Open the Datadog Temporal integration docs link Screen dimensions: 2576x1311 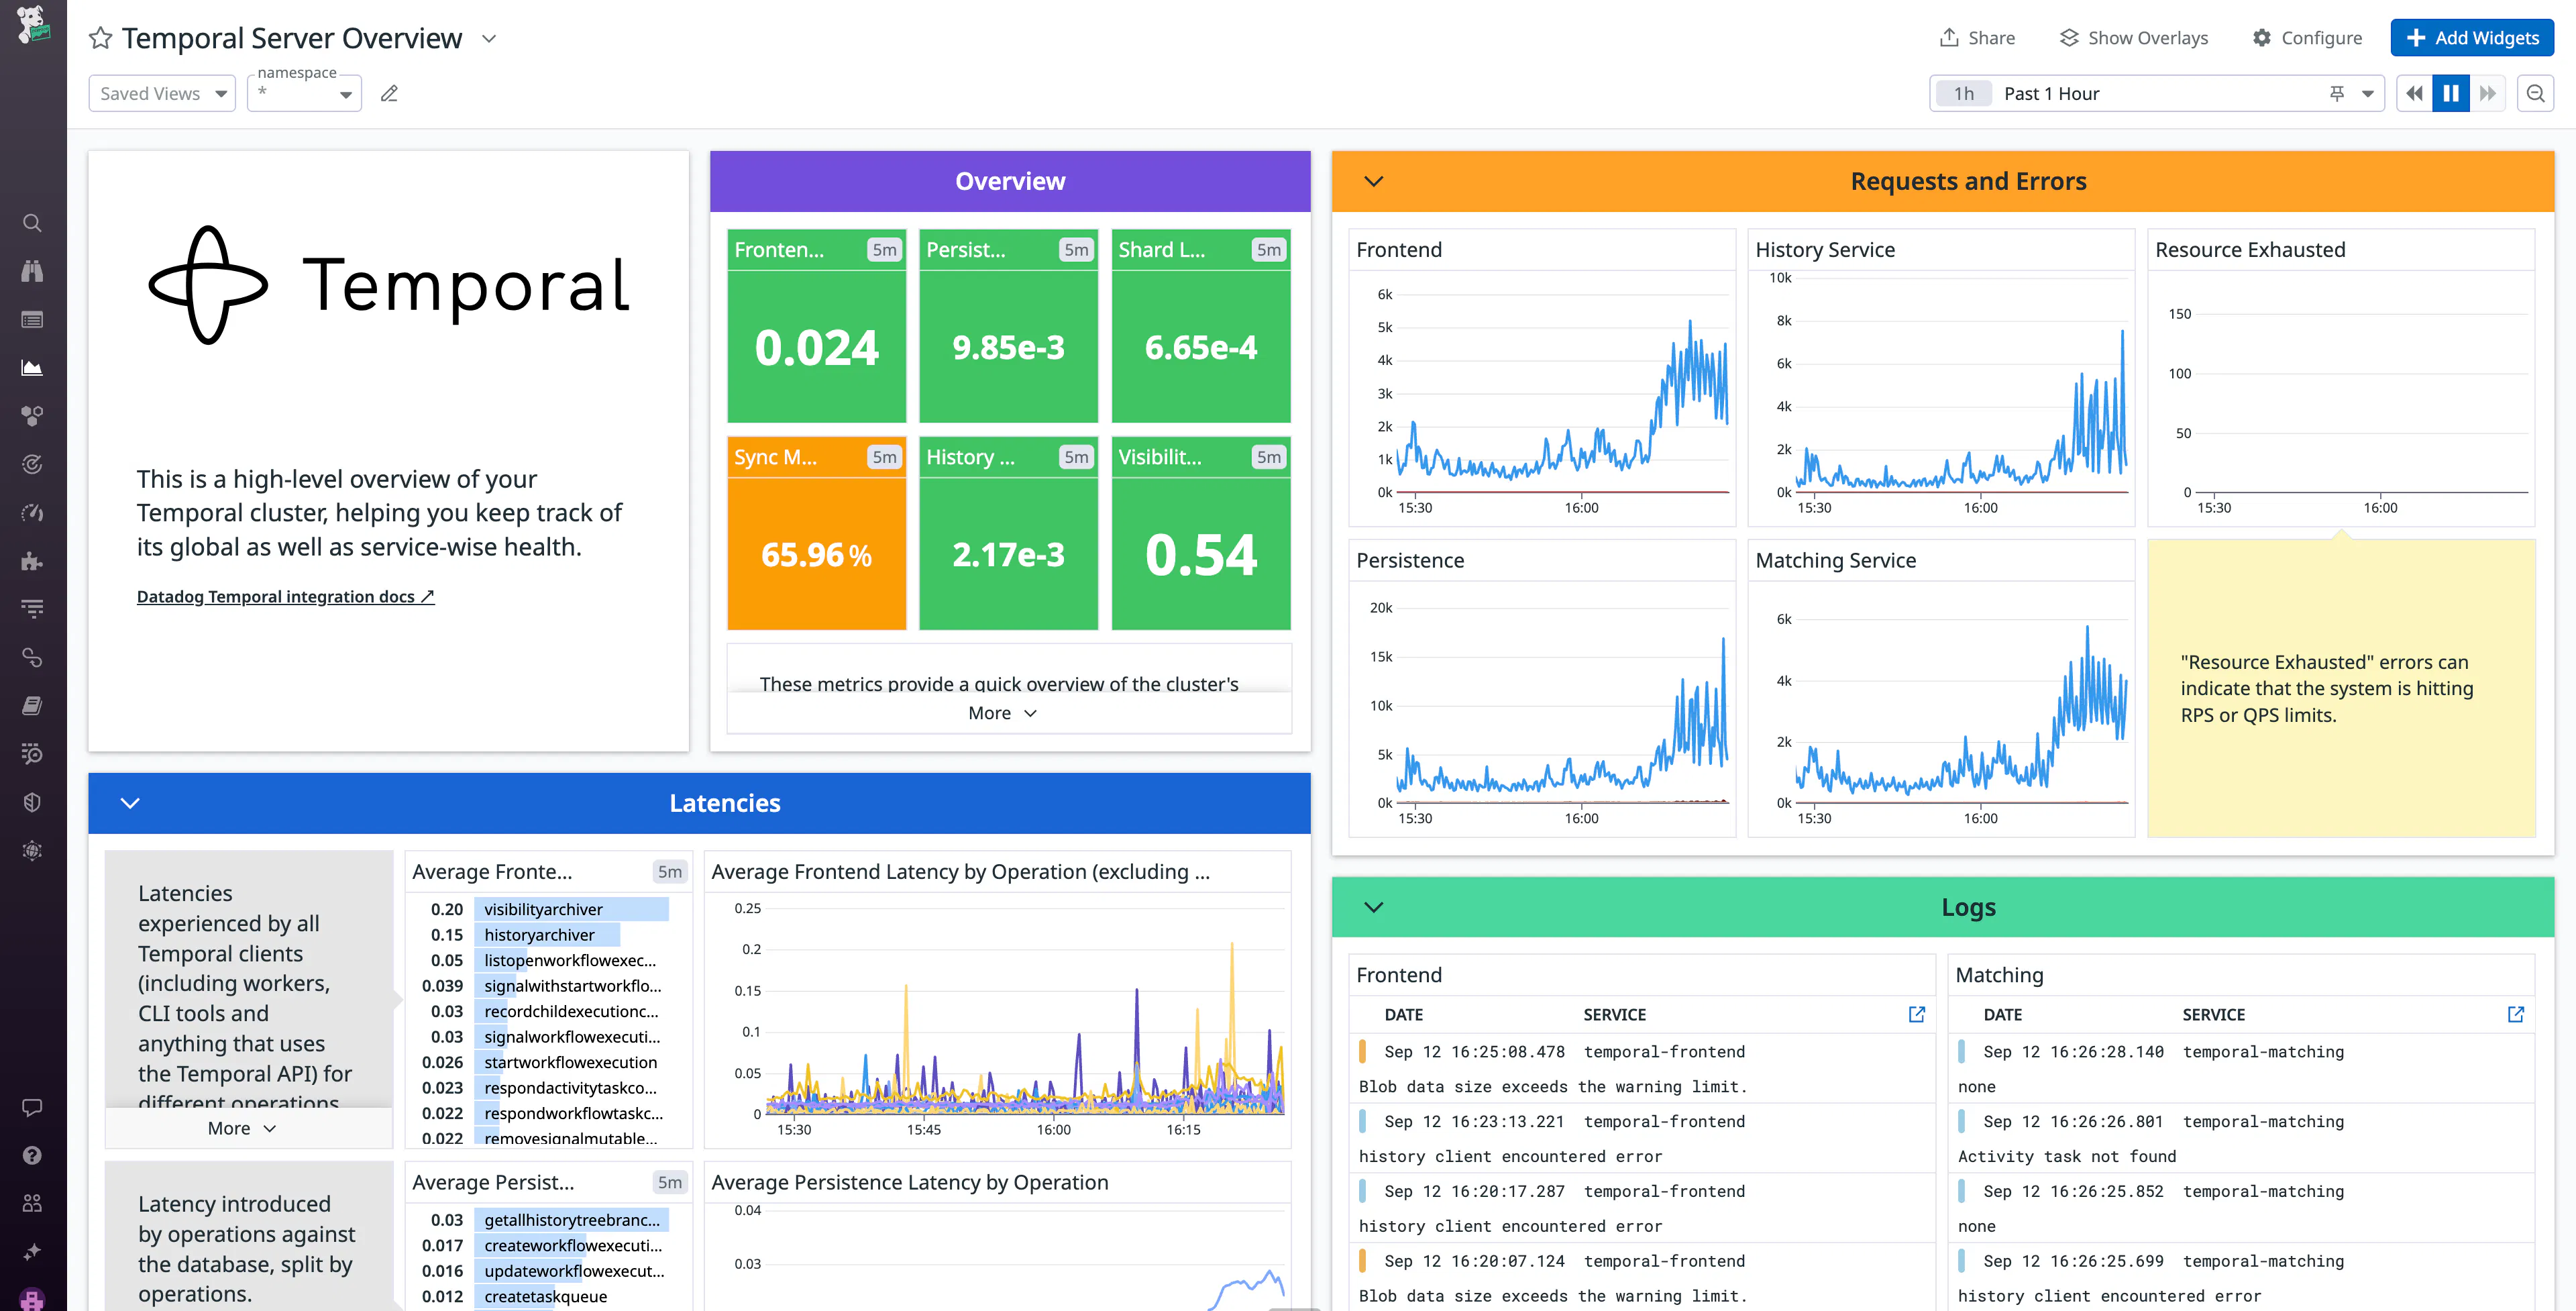(x=285, y=596)
